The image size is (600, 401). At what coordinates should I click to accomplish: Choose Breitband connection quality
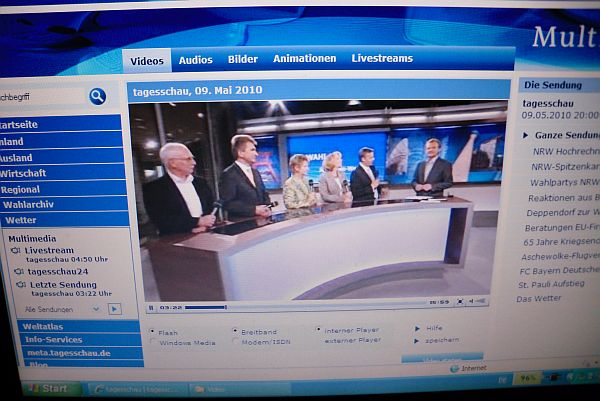[x=235, y=331]
